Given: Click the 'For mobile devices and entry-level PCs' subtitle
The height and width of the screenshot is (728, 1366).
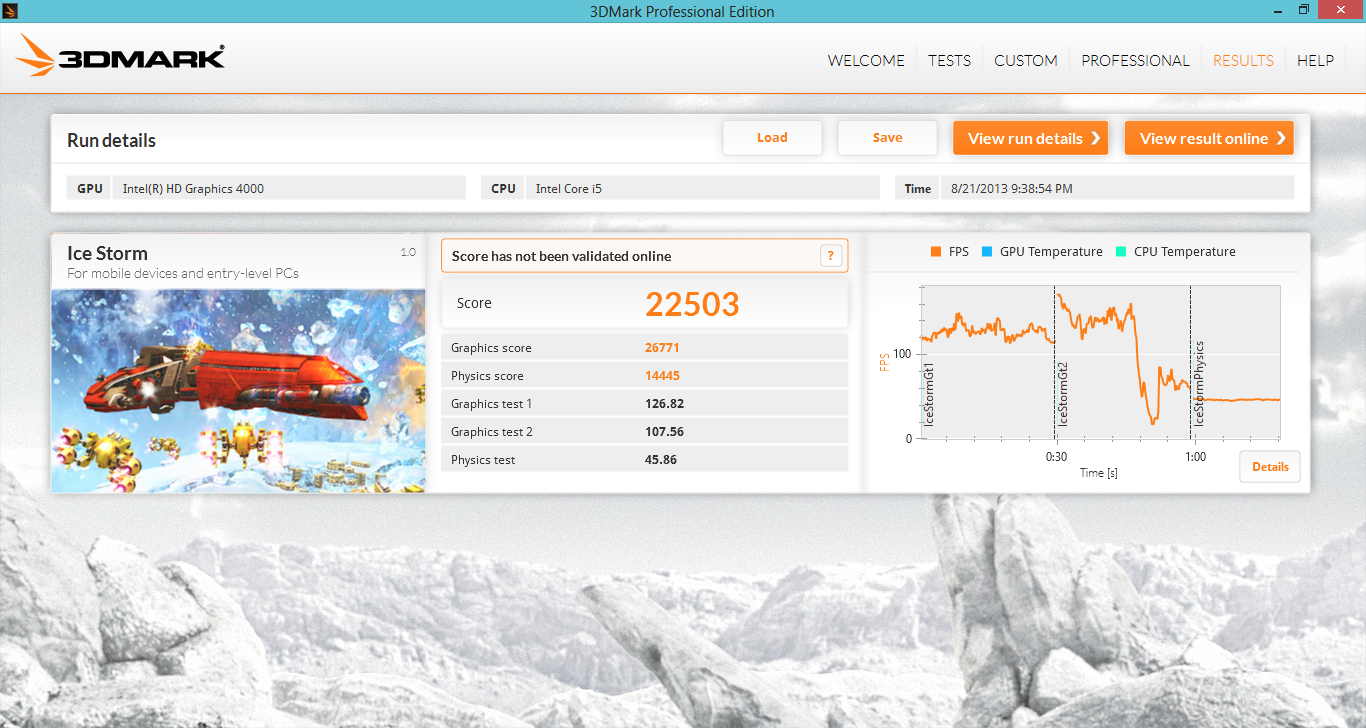Looking at the screenshot, I should pos(183,273).
